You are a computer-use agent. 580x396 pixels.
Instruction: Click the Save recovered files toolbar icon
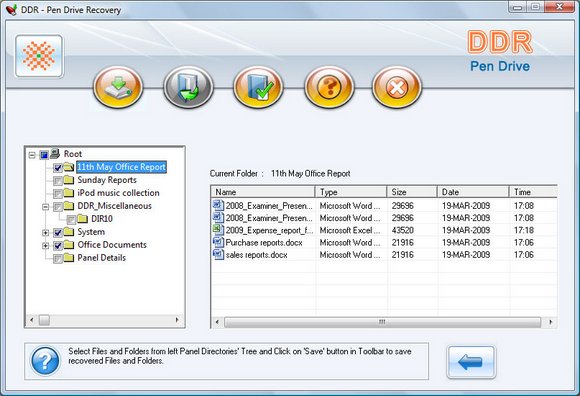point(188,87)
